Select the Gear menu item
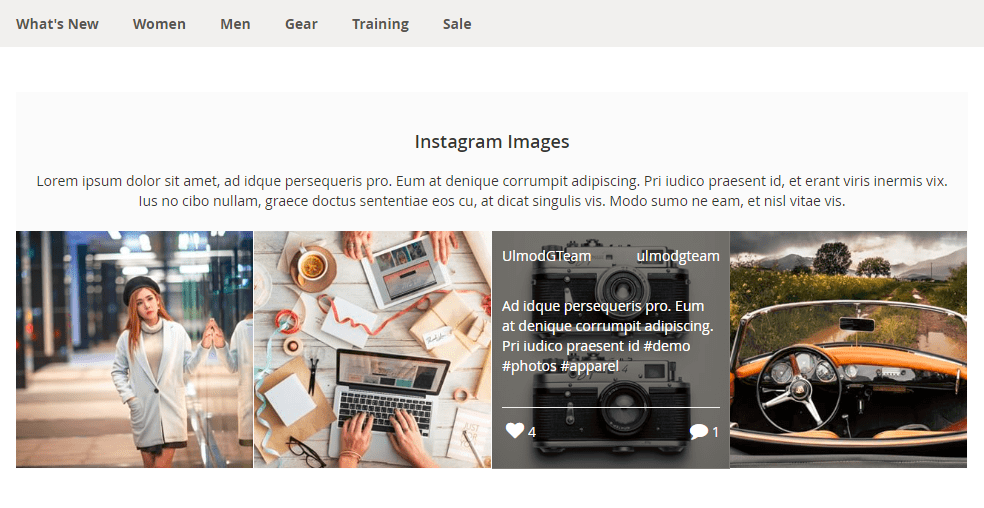Screen dimensions: 984x508 click(301, 24)
